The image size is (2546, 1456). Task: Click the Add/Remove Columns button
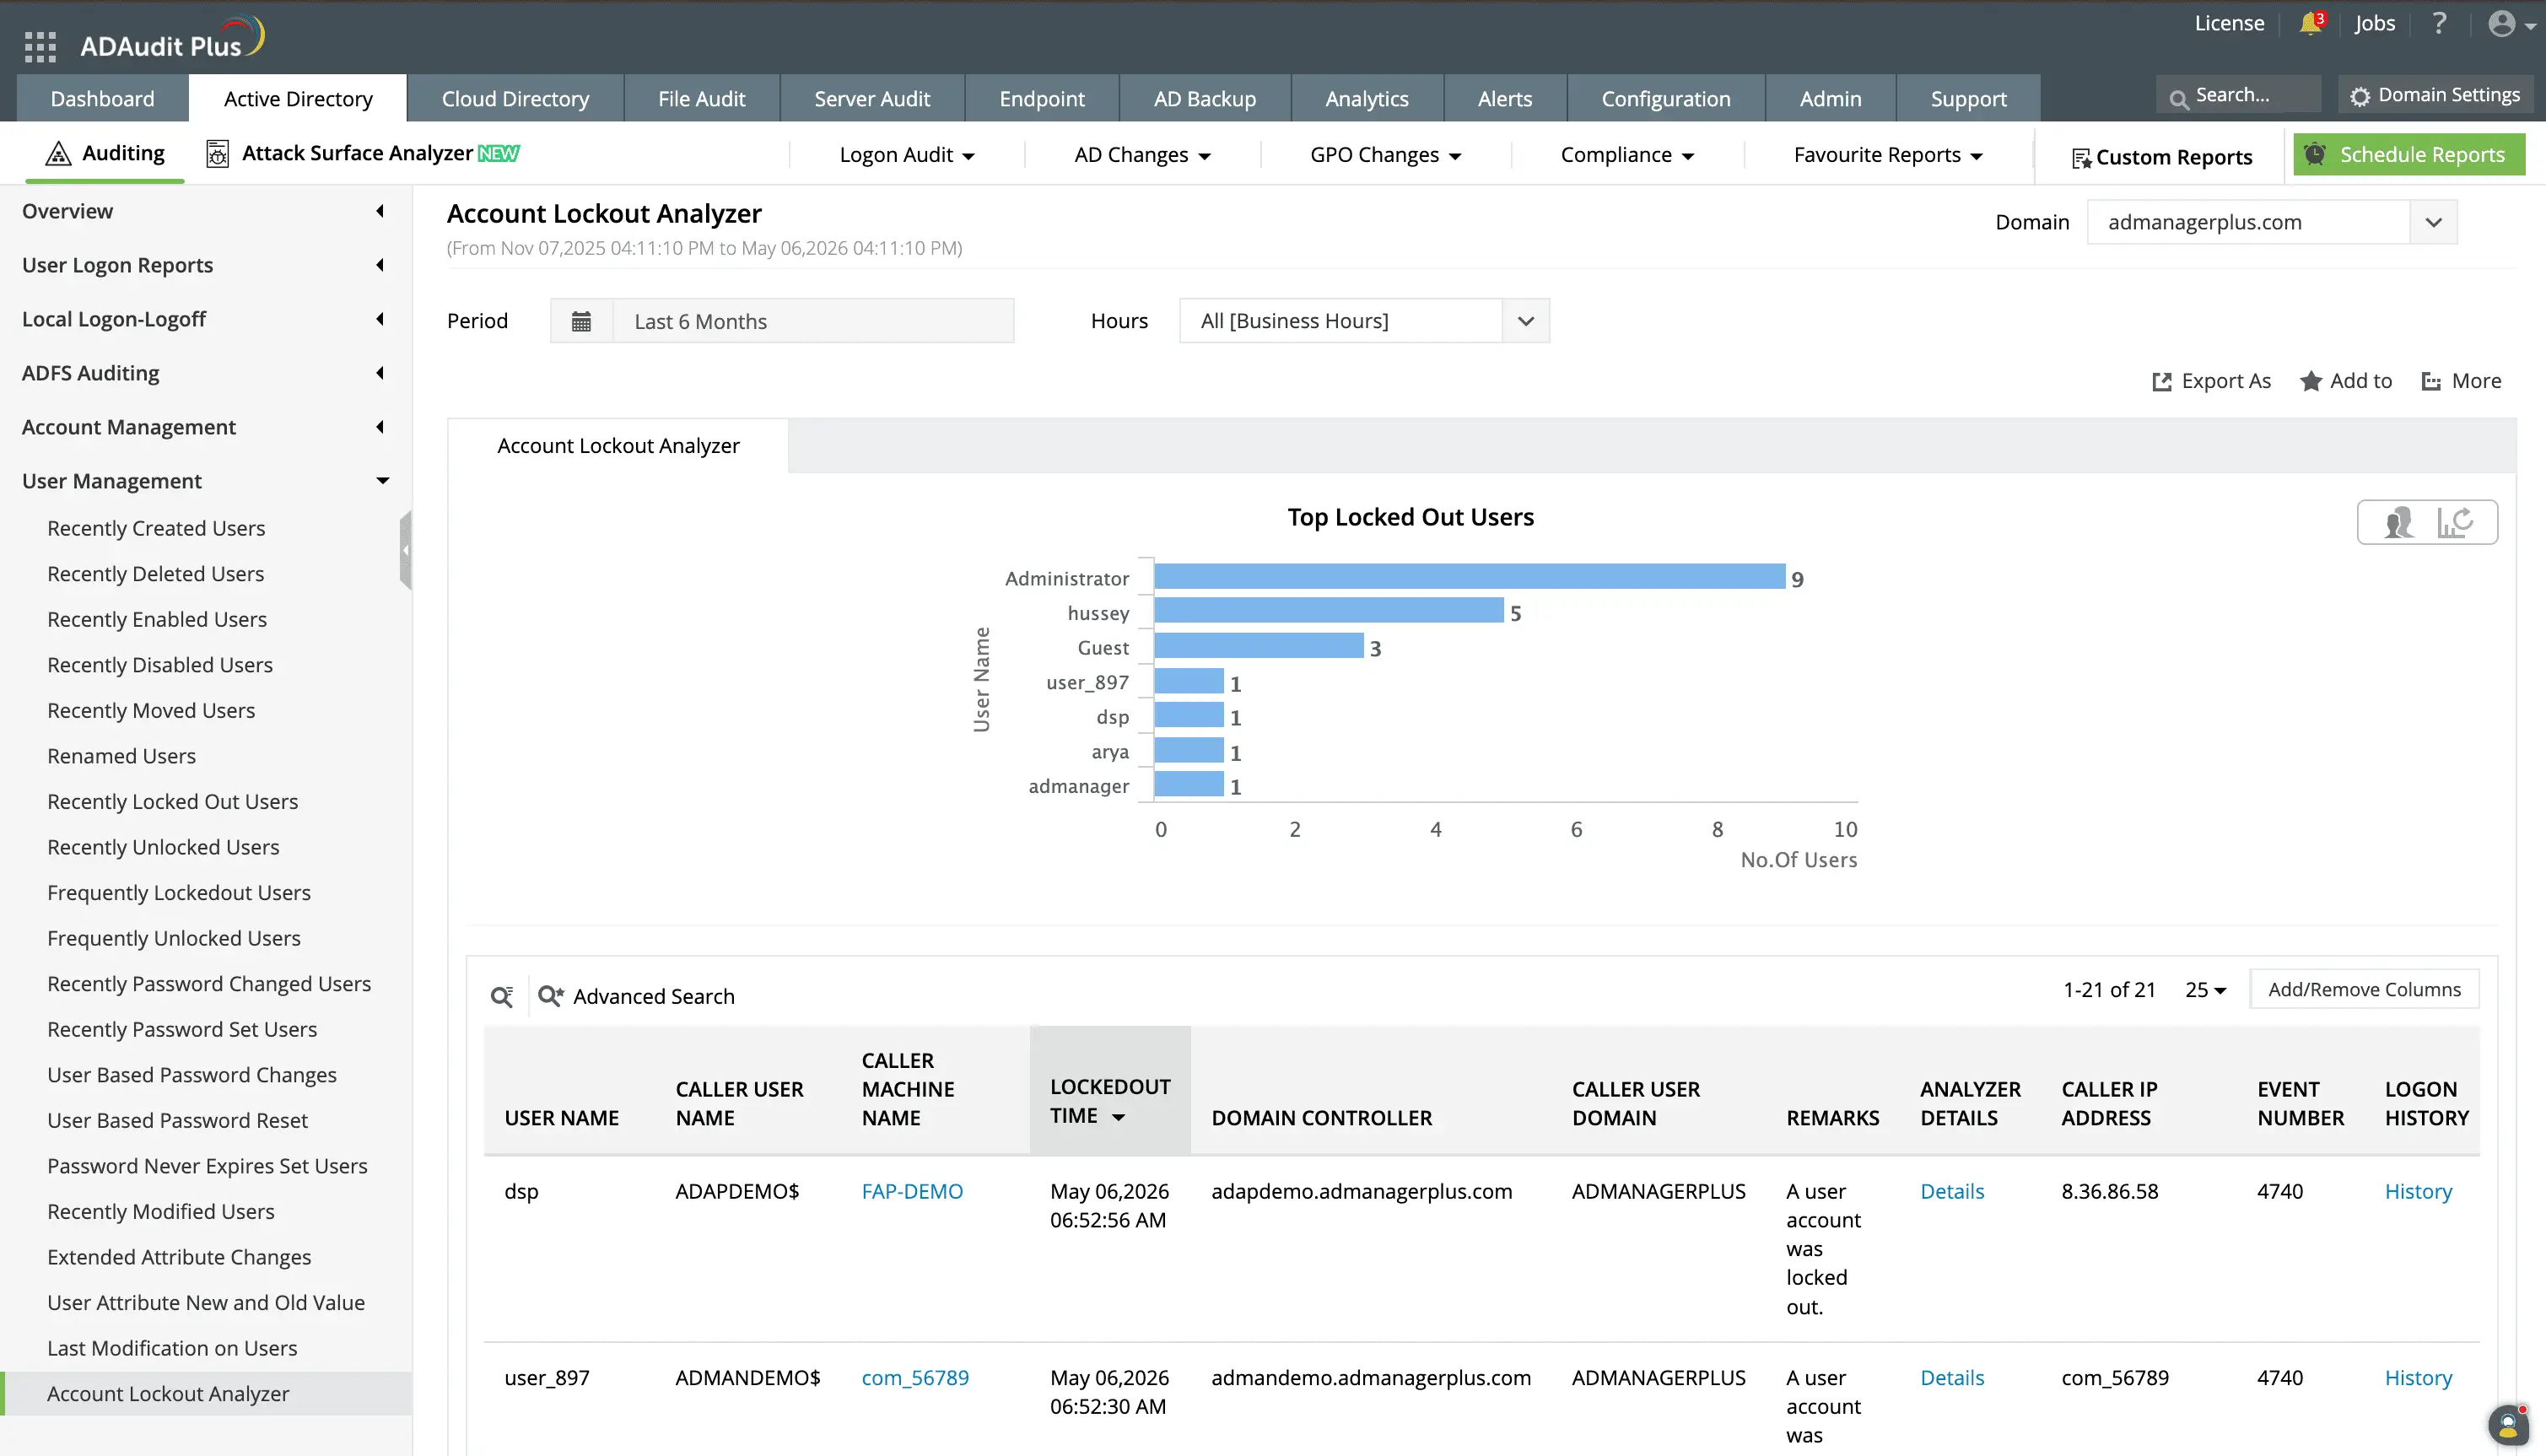[2364, 990]
